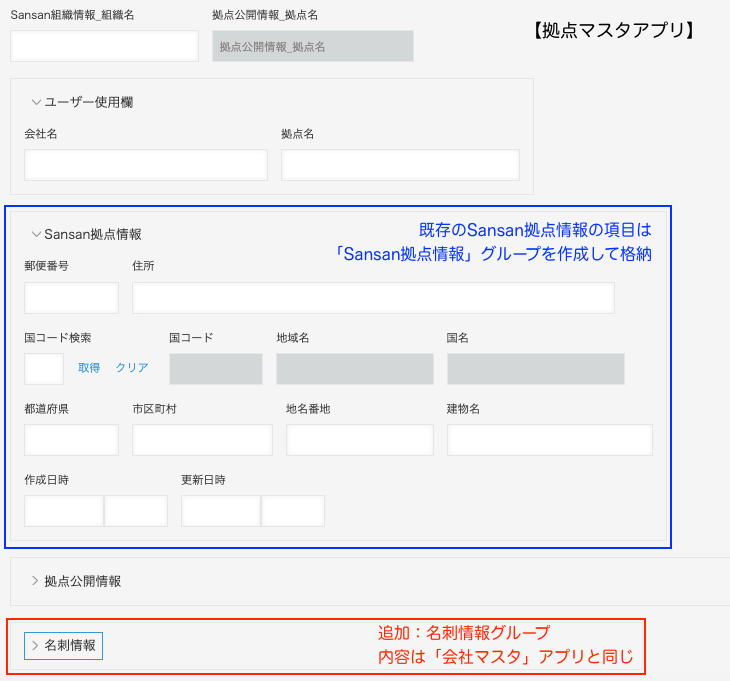Focus the 地名番地 input field
The width and height of the screenshot is (730, 681).
[x=360, y=440]
